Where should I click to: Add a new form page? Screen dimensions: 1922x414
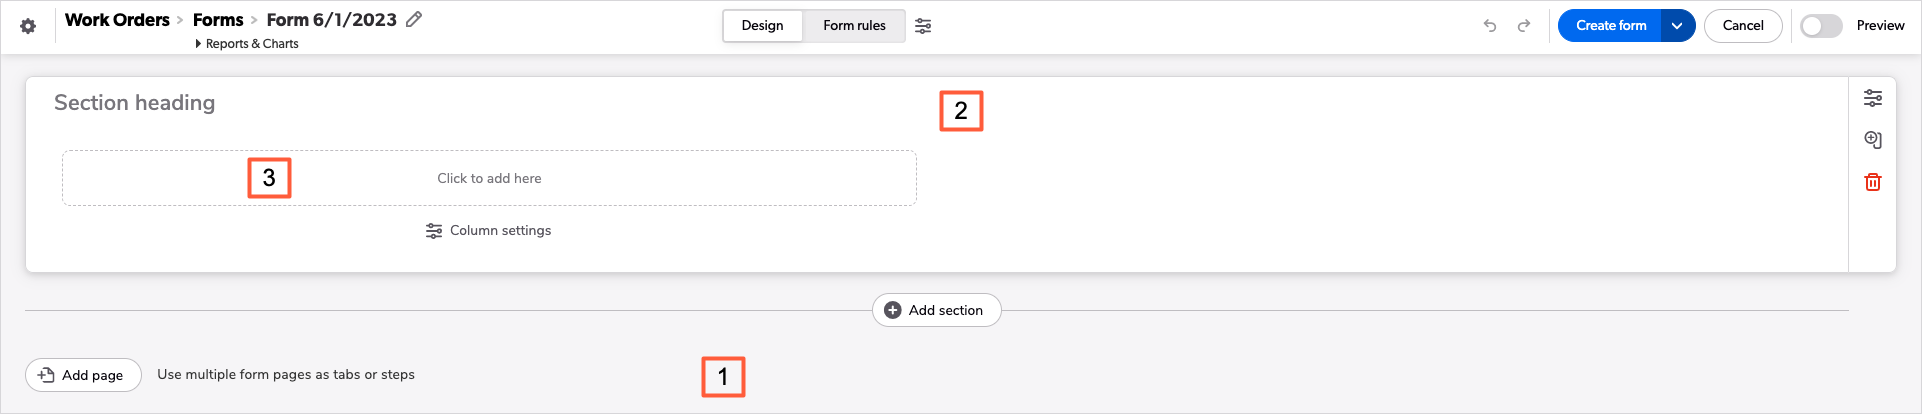coord(83,375)
